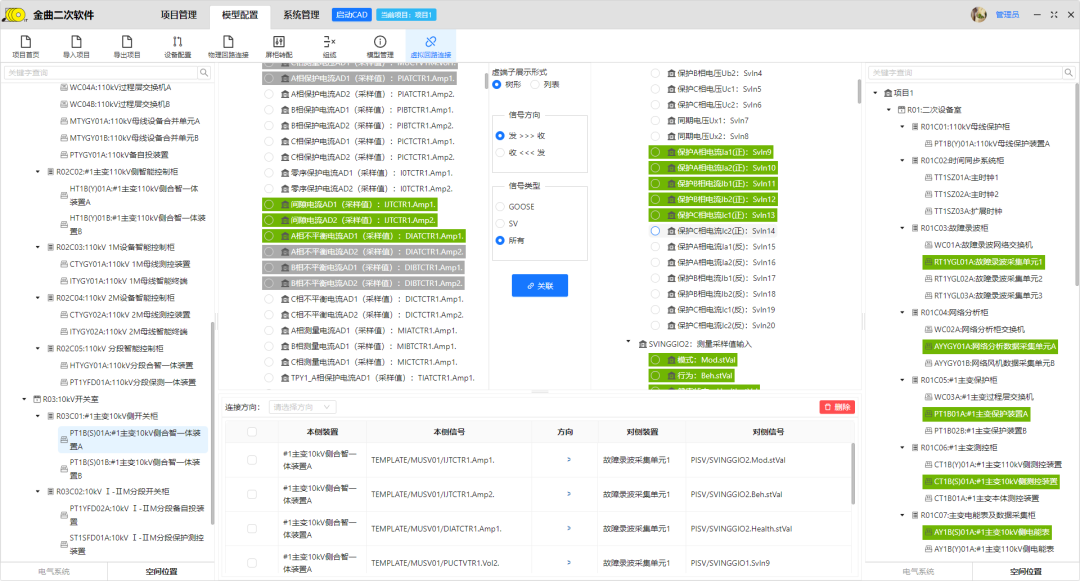Select the 列表 display format radio

click(537, 85)
